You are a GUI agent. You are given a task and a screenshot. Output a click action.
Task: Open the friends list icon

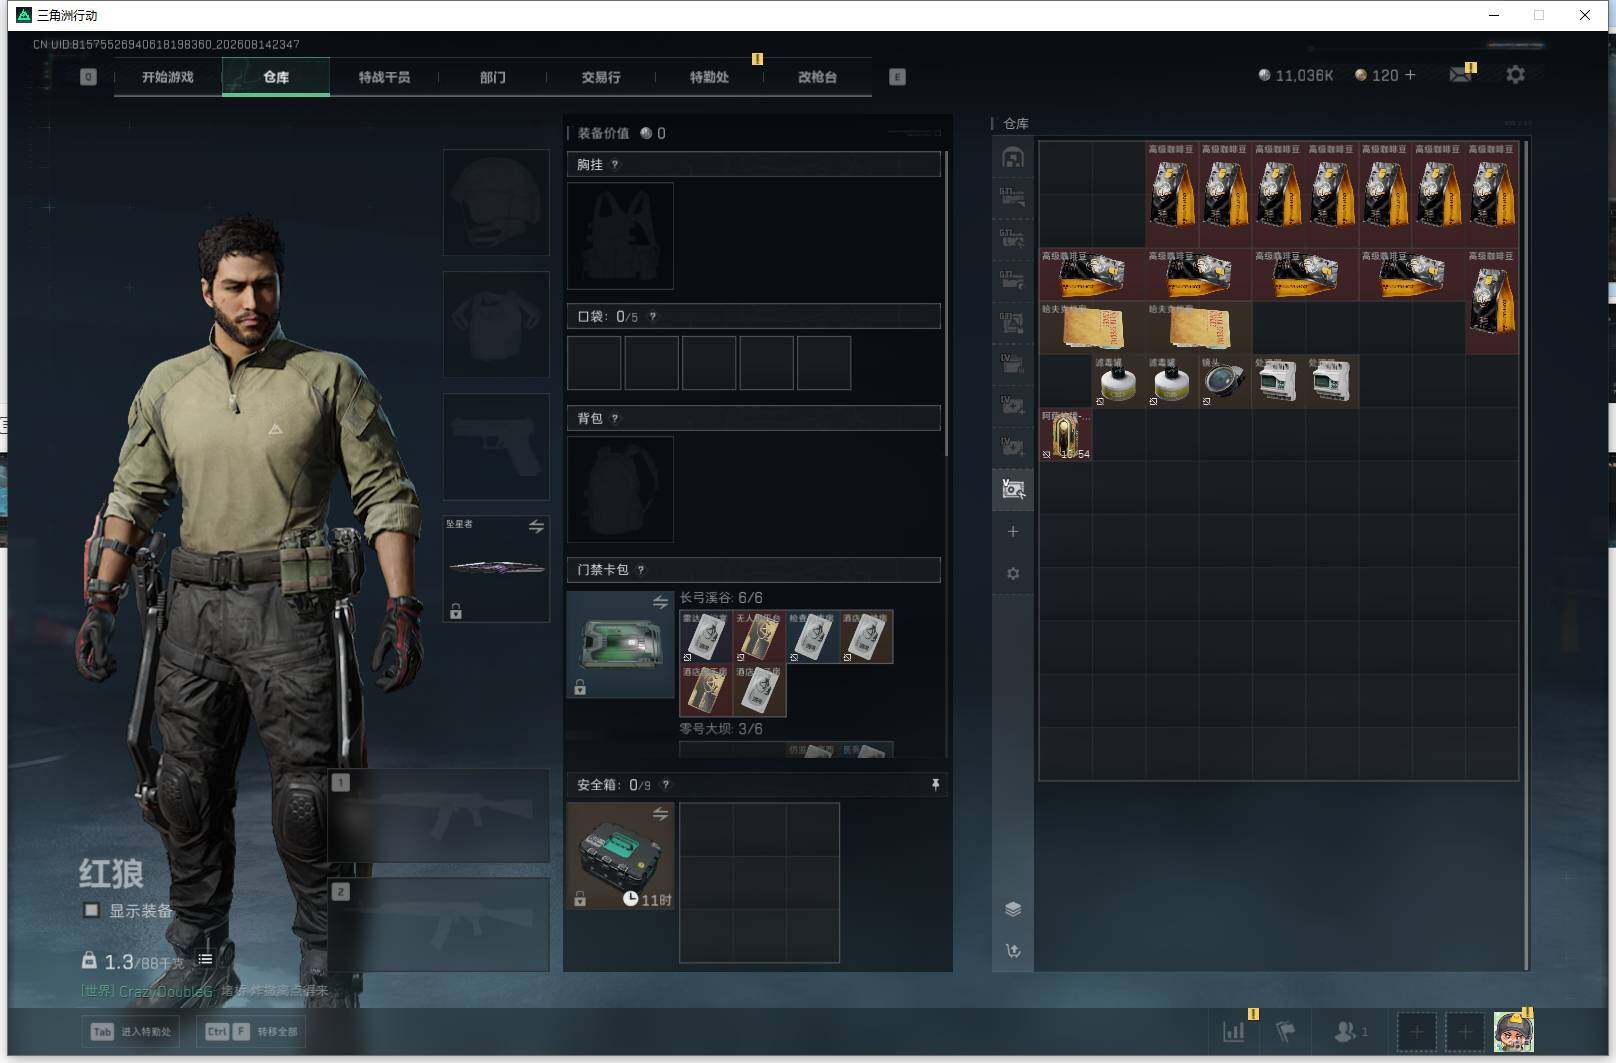click(1350, 1031)
